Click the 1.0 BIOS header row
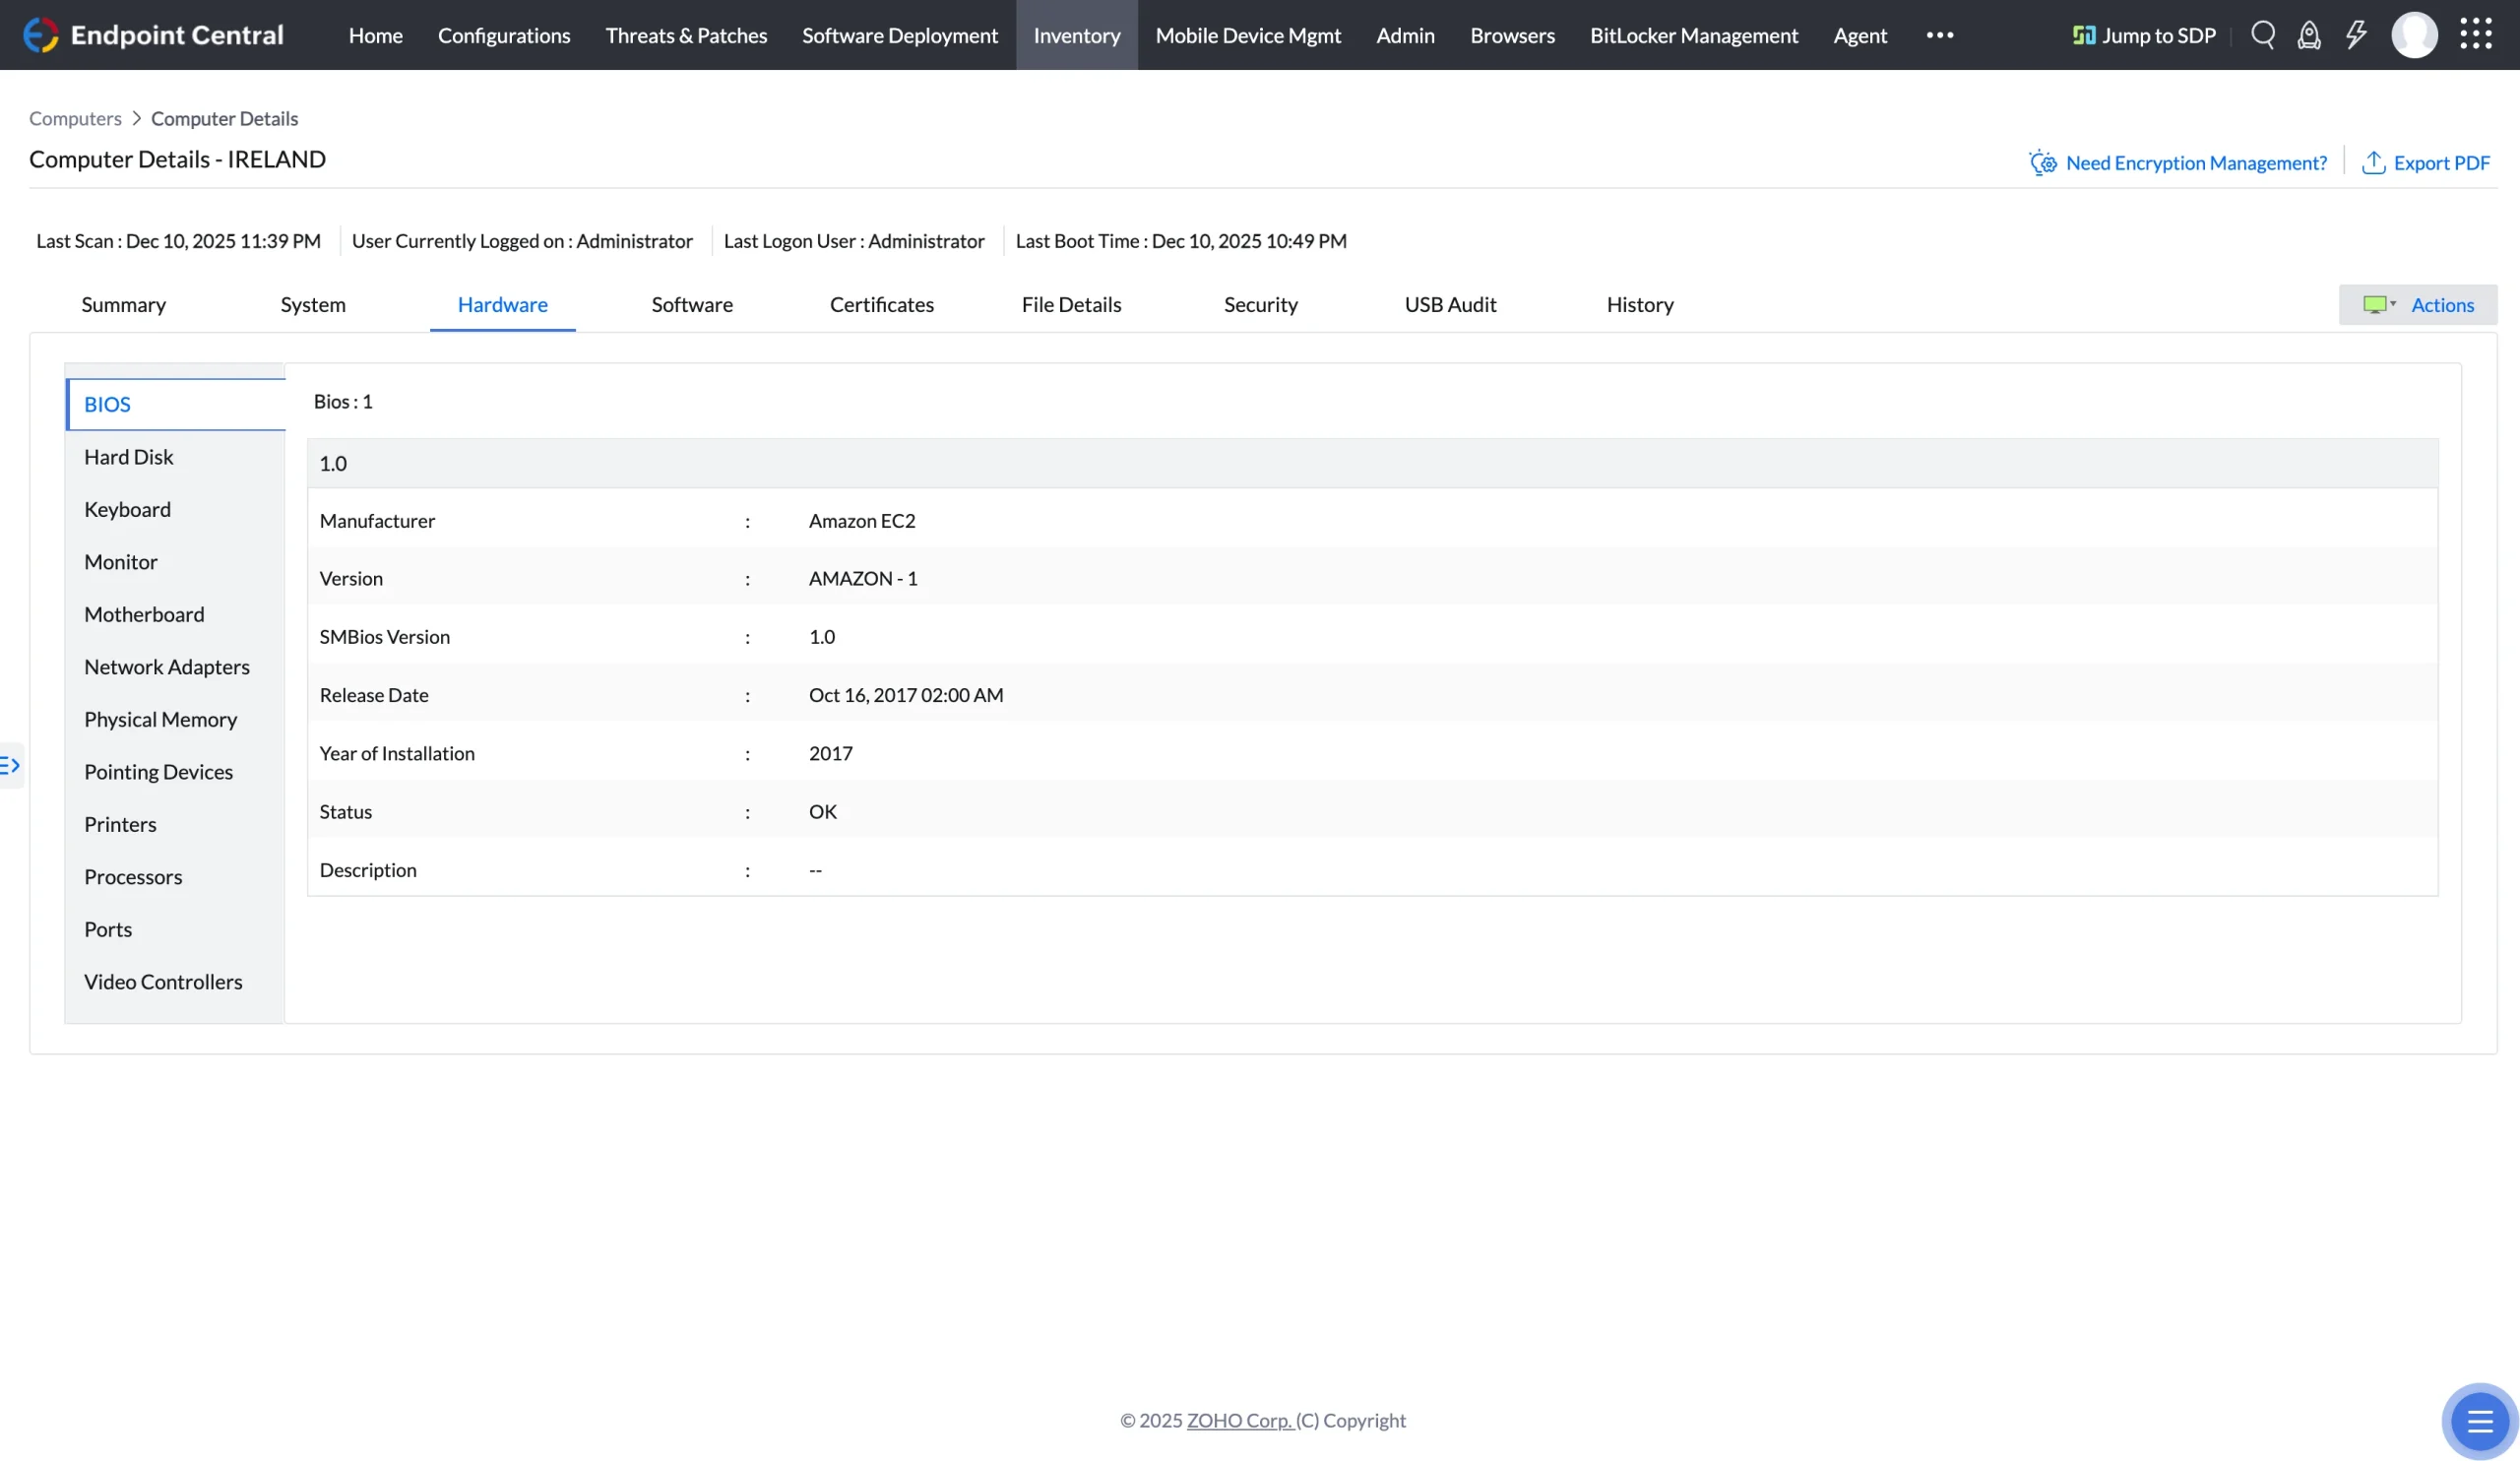The height and width of the screenshot is (1461, 2520). tap(1372, 463)
